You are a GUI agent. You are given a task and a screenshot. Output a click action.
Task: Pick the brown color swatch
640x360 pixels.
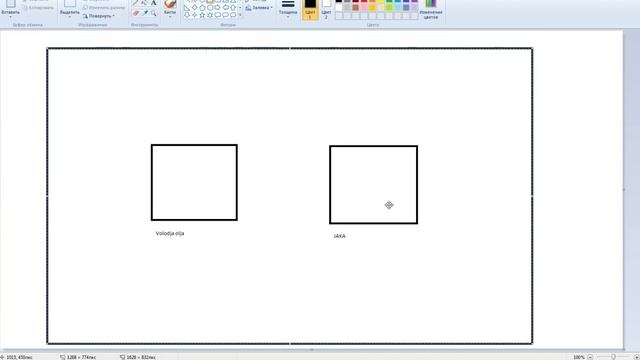click(x=356, y=7)
